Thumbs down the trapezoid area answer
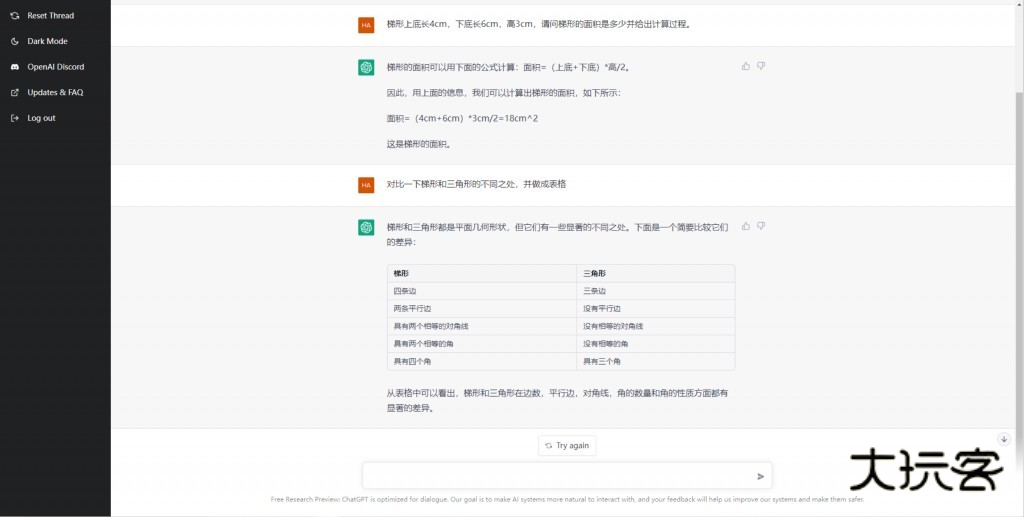 [761, 66]
